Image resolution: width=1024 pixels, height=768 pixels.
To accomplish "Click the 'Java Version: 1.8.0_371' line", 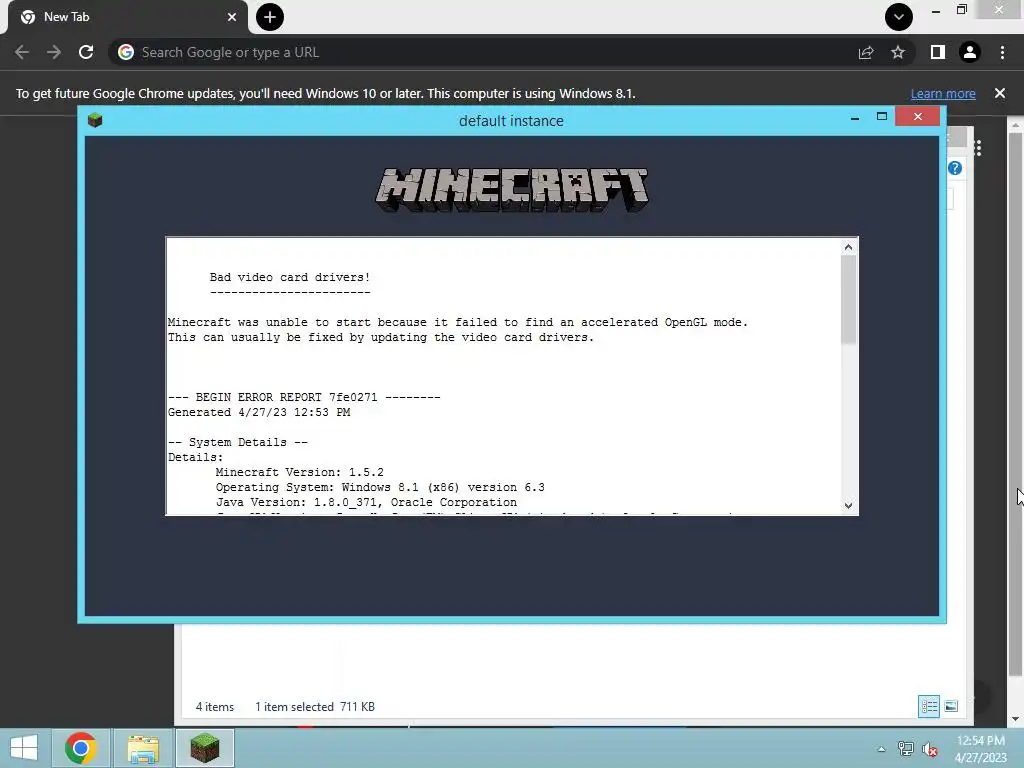I will click(366, 502).
